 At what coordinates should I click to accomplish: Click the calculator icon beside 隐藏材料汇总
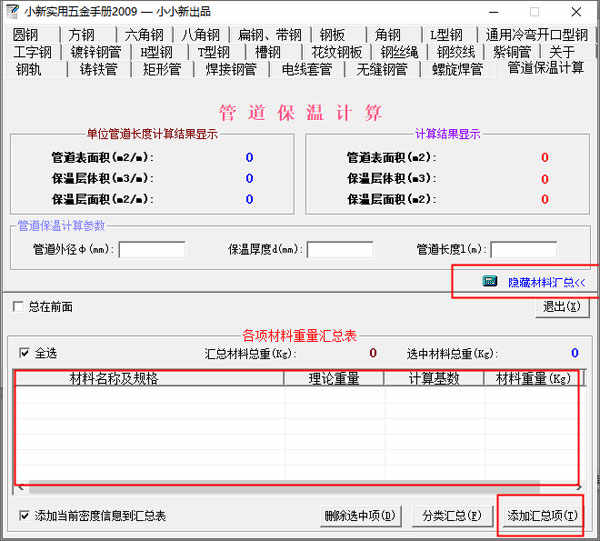pyautogui.click(x=490, y=281)
